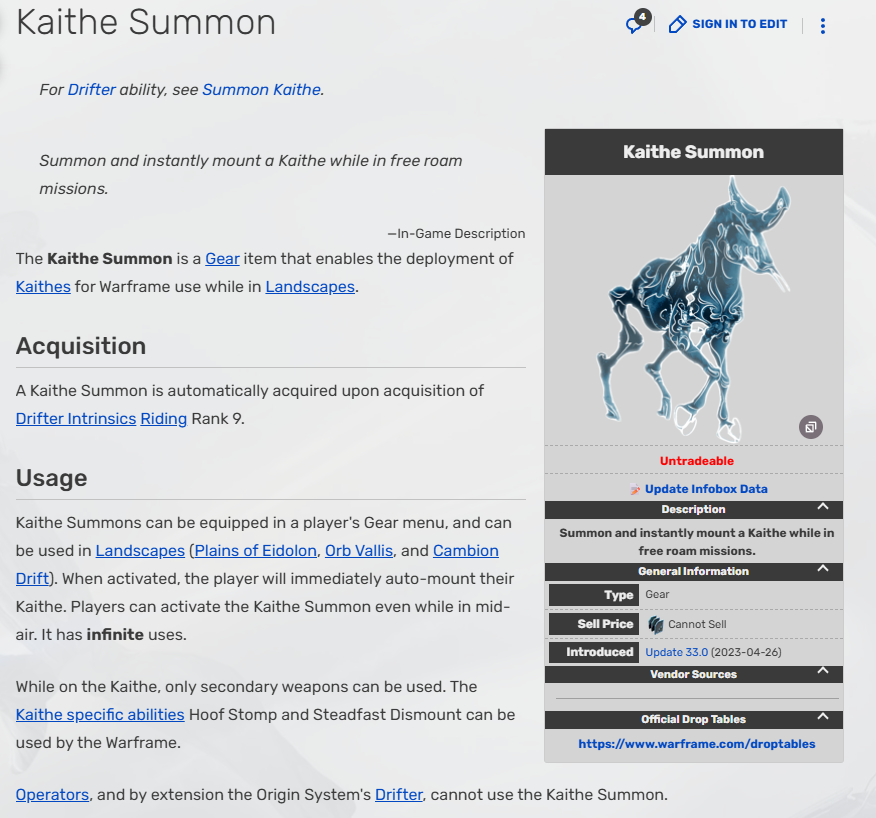Go to the Plains of Eidolon page
Image resolution: width=876 pixels, height=818 pixels.
coord(256,551)
